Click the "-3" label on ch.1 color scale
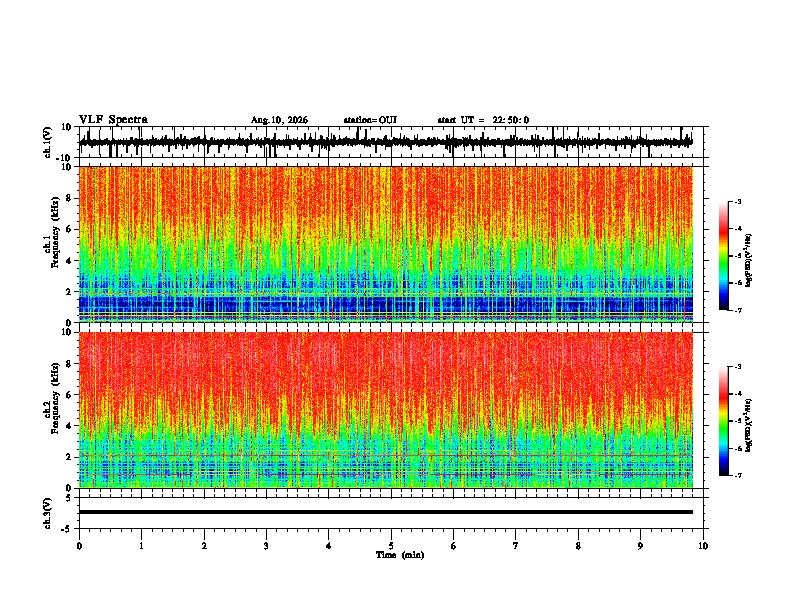Screen dimensions: 792x612 click(737, 202)
